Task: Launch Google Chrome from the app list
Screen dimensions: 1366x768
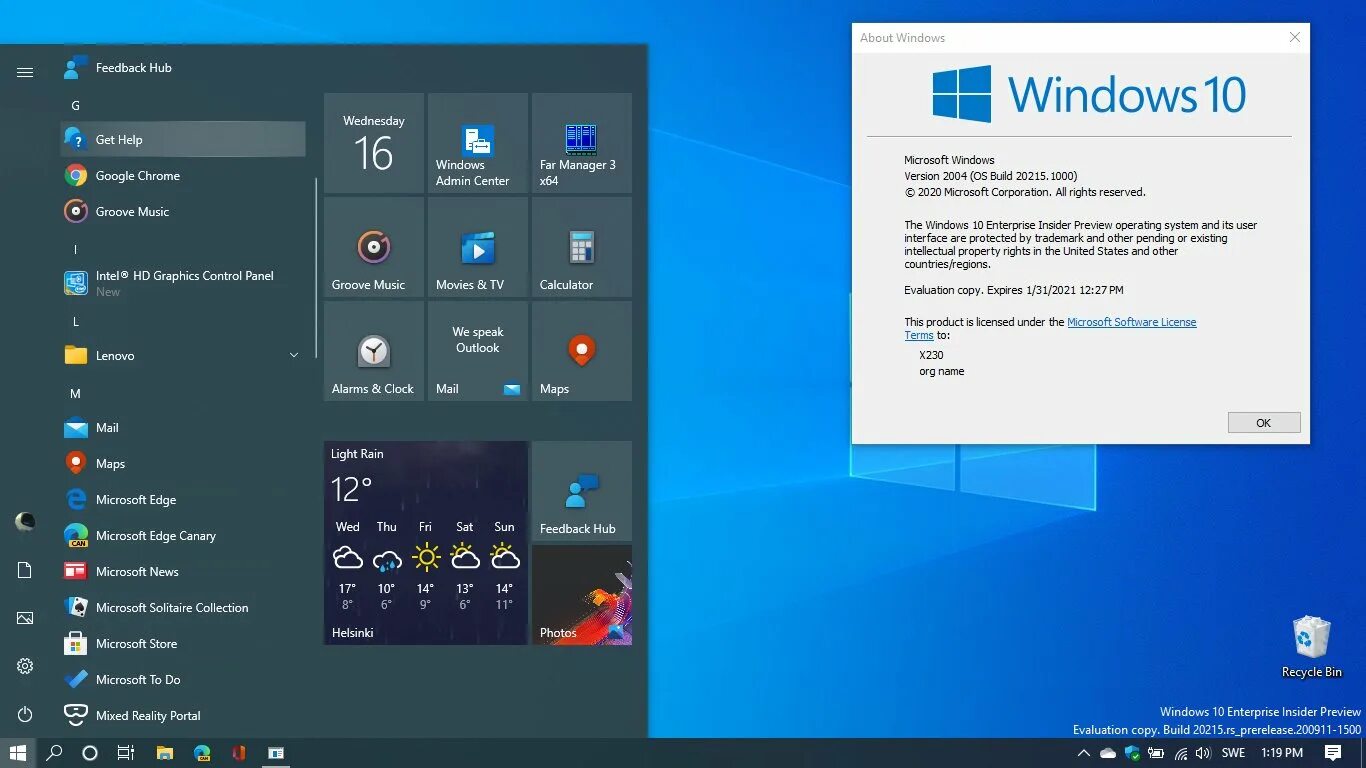Action: 183,176
